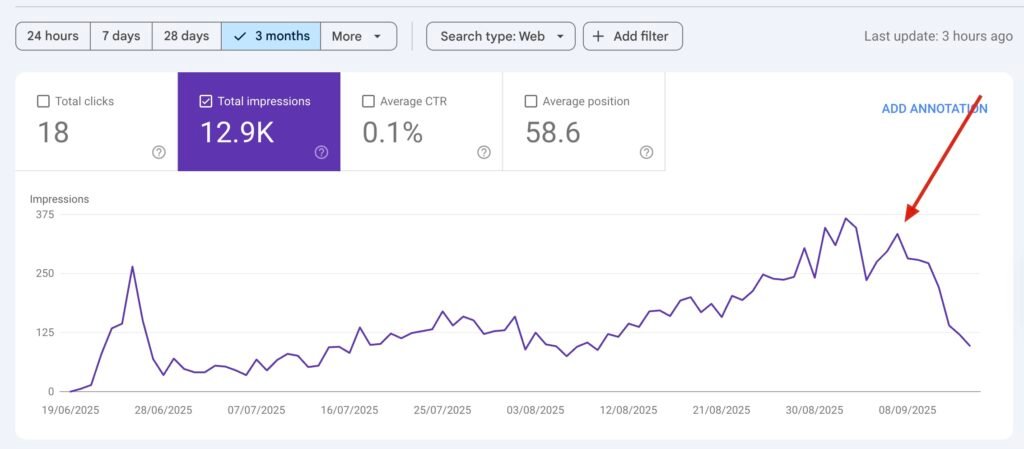
Task: Click the checkmark icon beside 3 months
Action: [x=239, y=37]
